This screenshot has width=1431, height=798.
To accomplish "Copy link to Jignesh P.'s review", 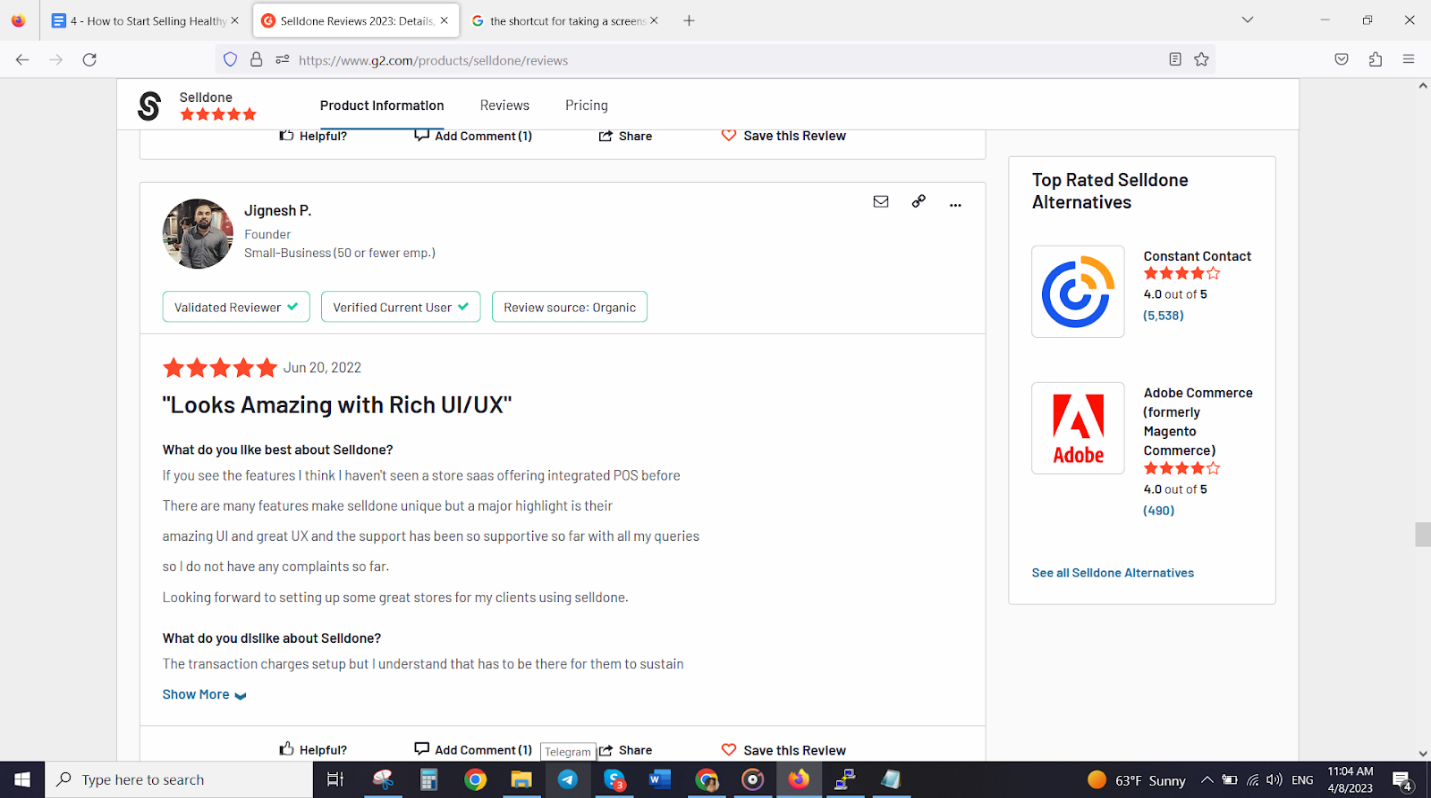I will tap(918, 202).
